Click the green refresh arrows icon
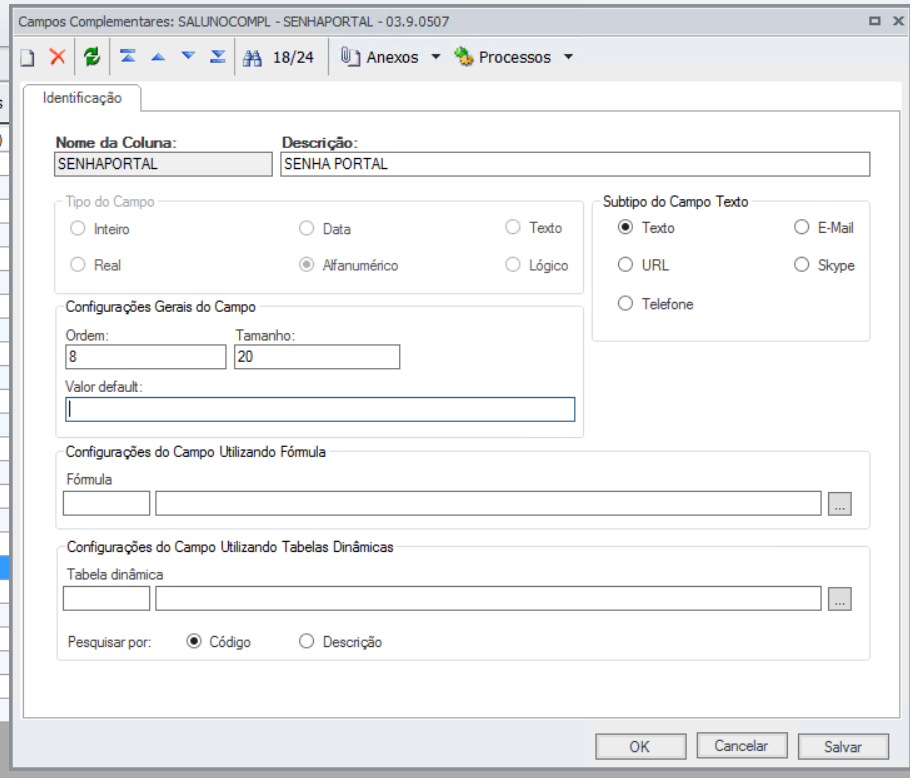Viewport: 910px width, 778px height. 92,57
